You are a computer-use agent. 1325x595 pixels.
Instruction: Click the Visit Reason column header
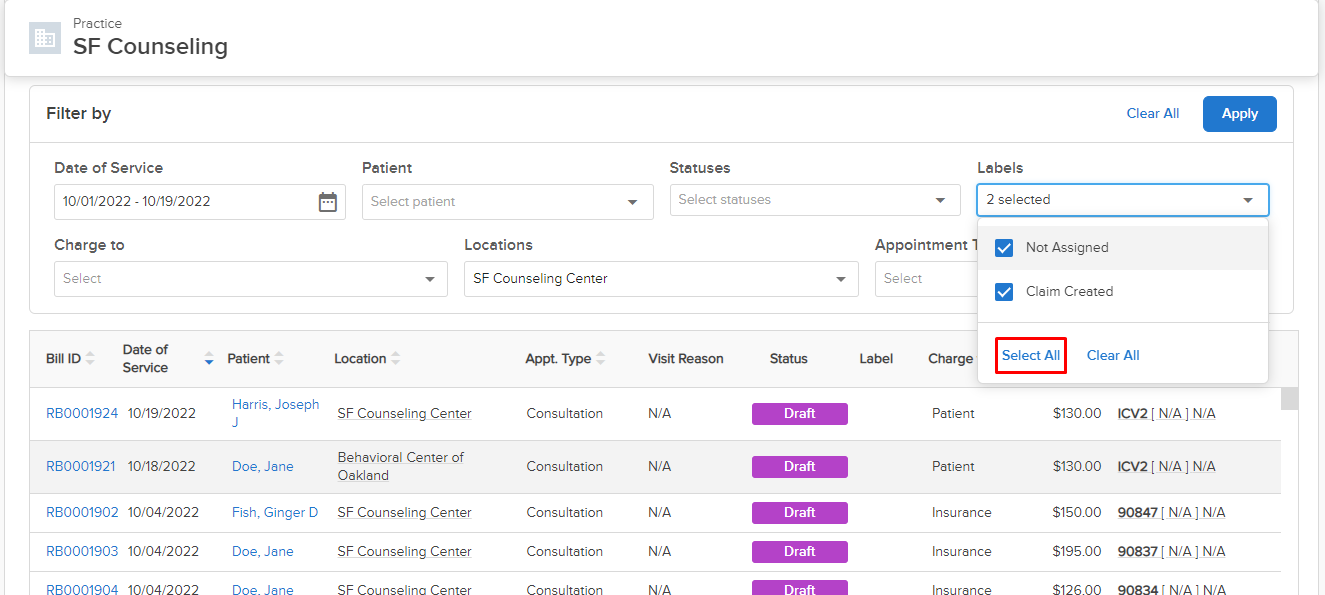tap(686, 359)
